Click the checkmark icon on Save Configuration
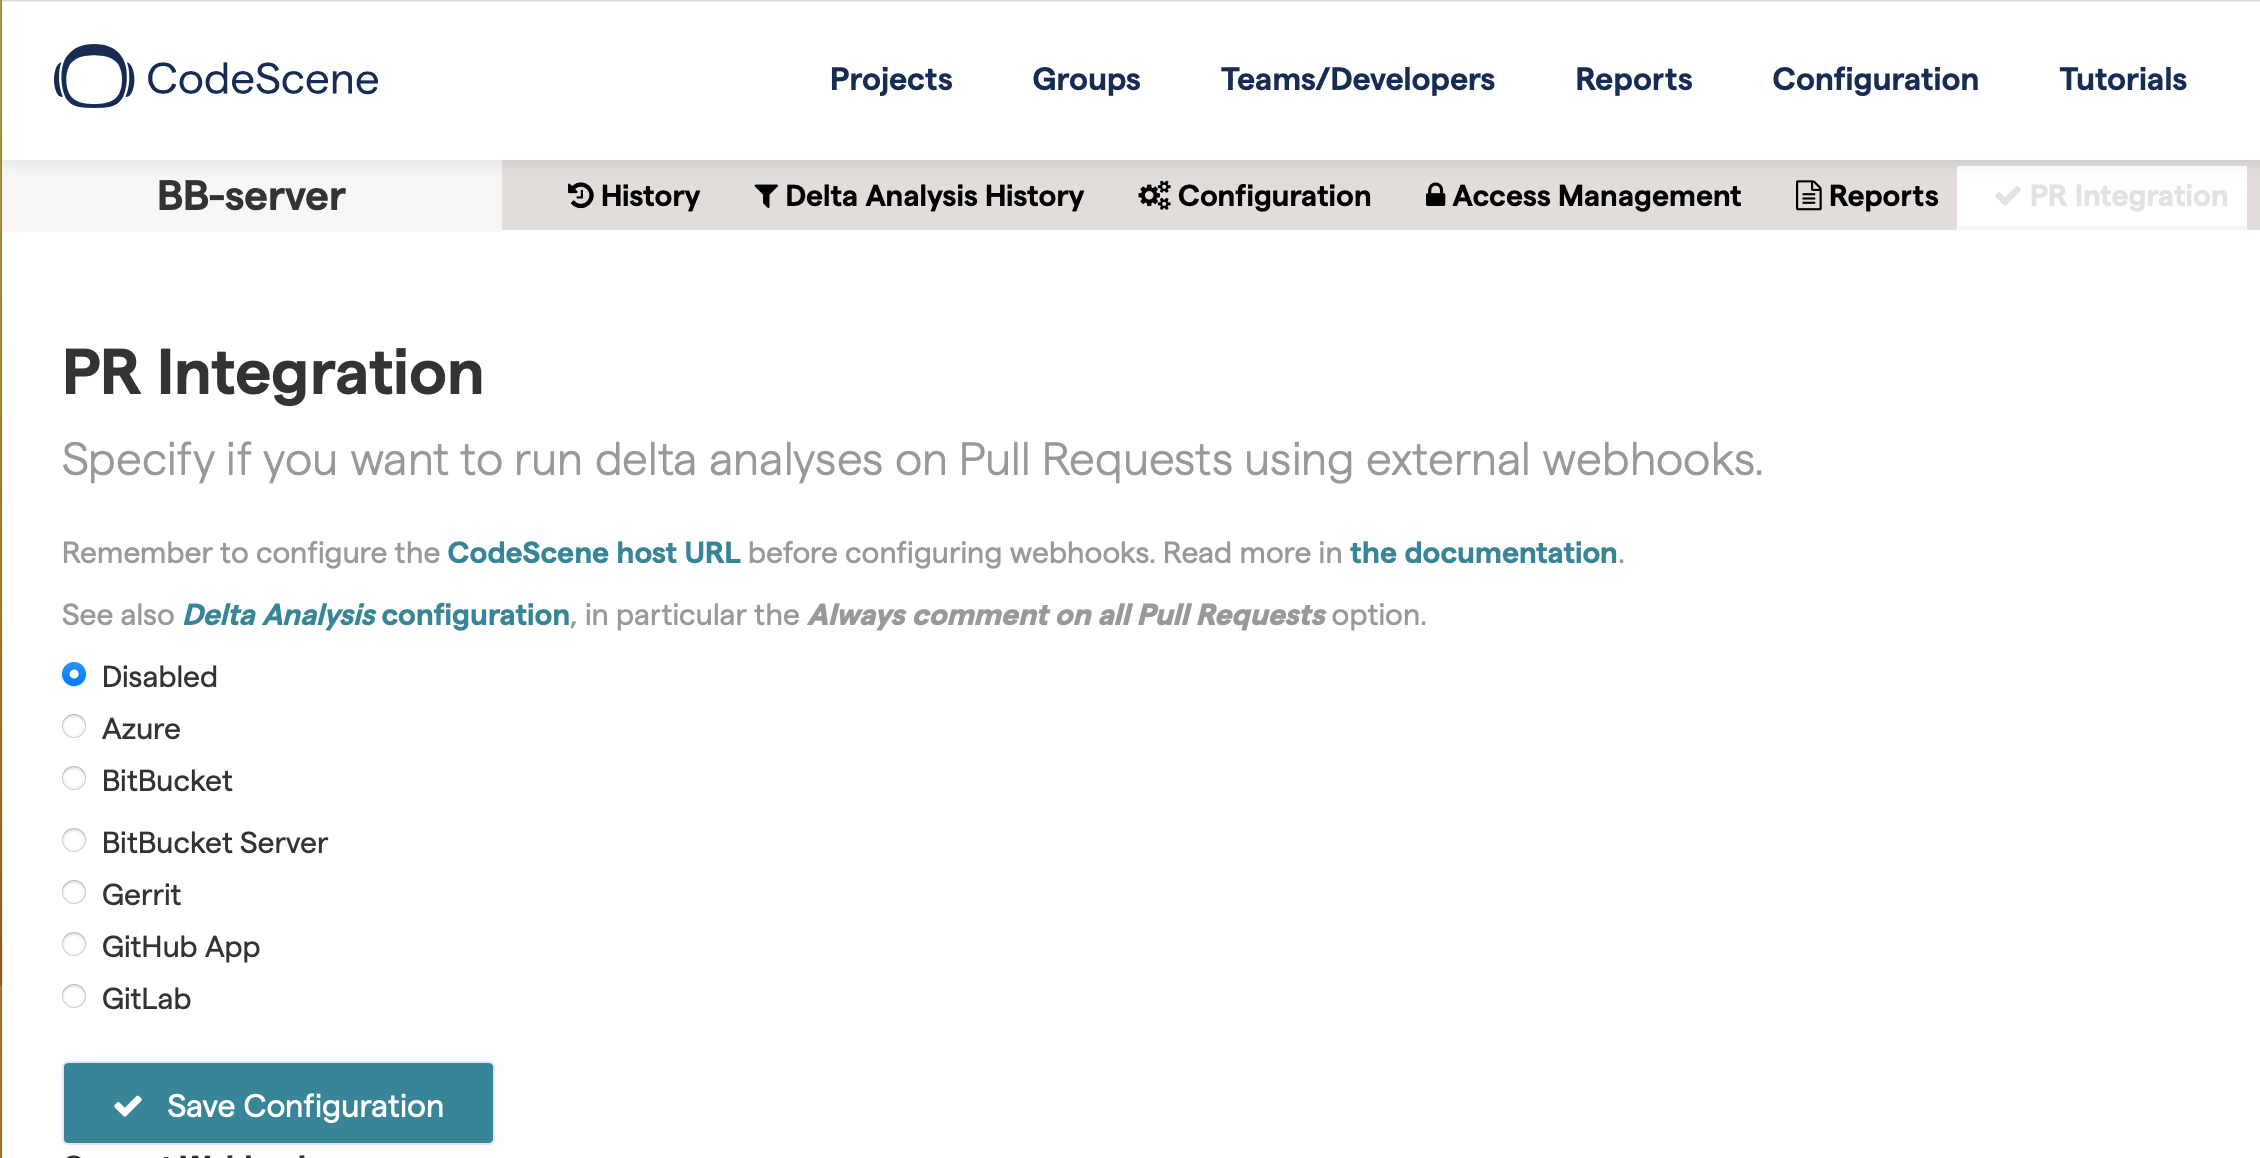This screenshot has height=1158, width=2260. tap(128, 1106)
